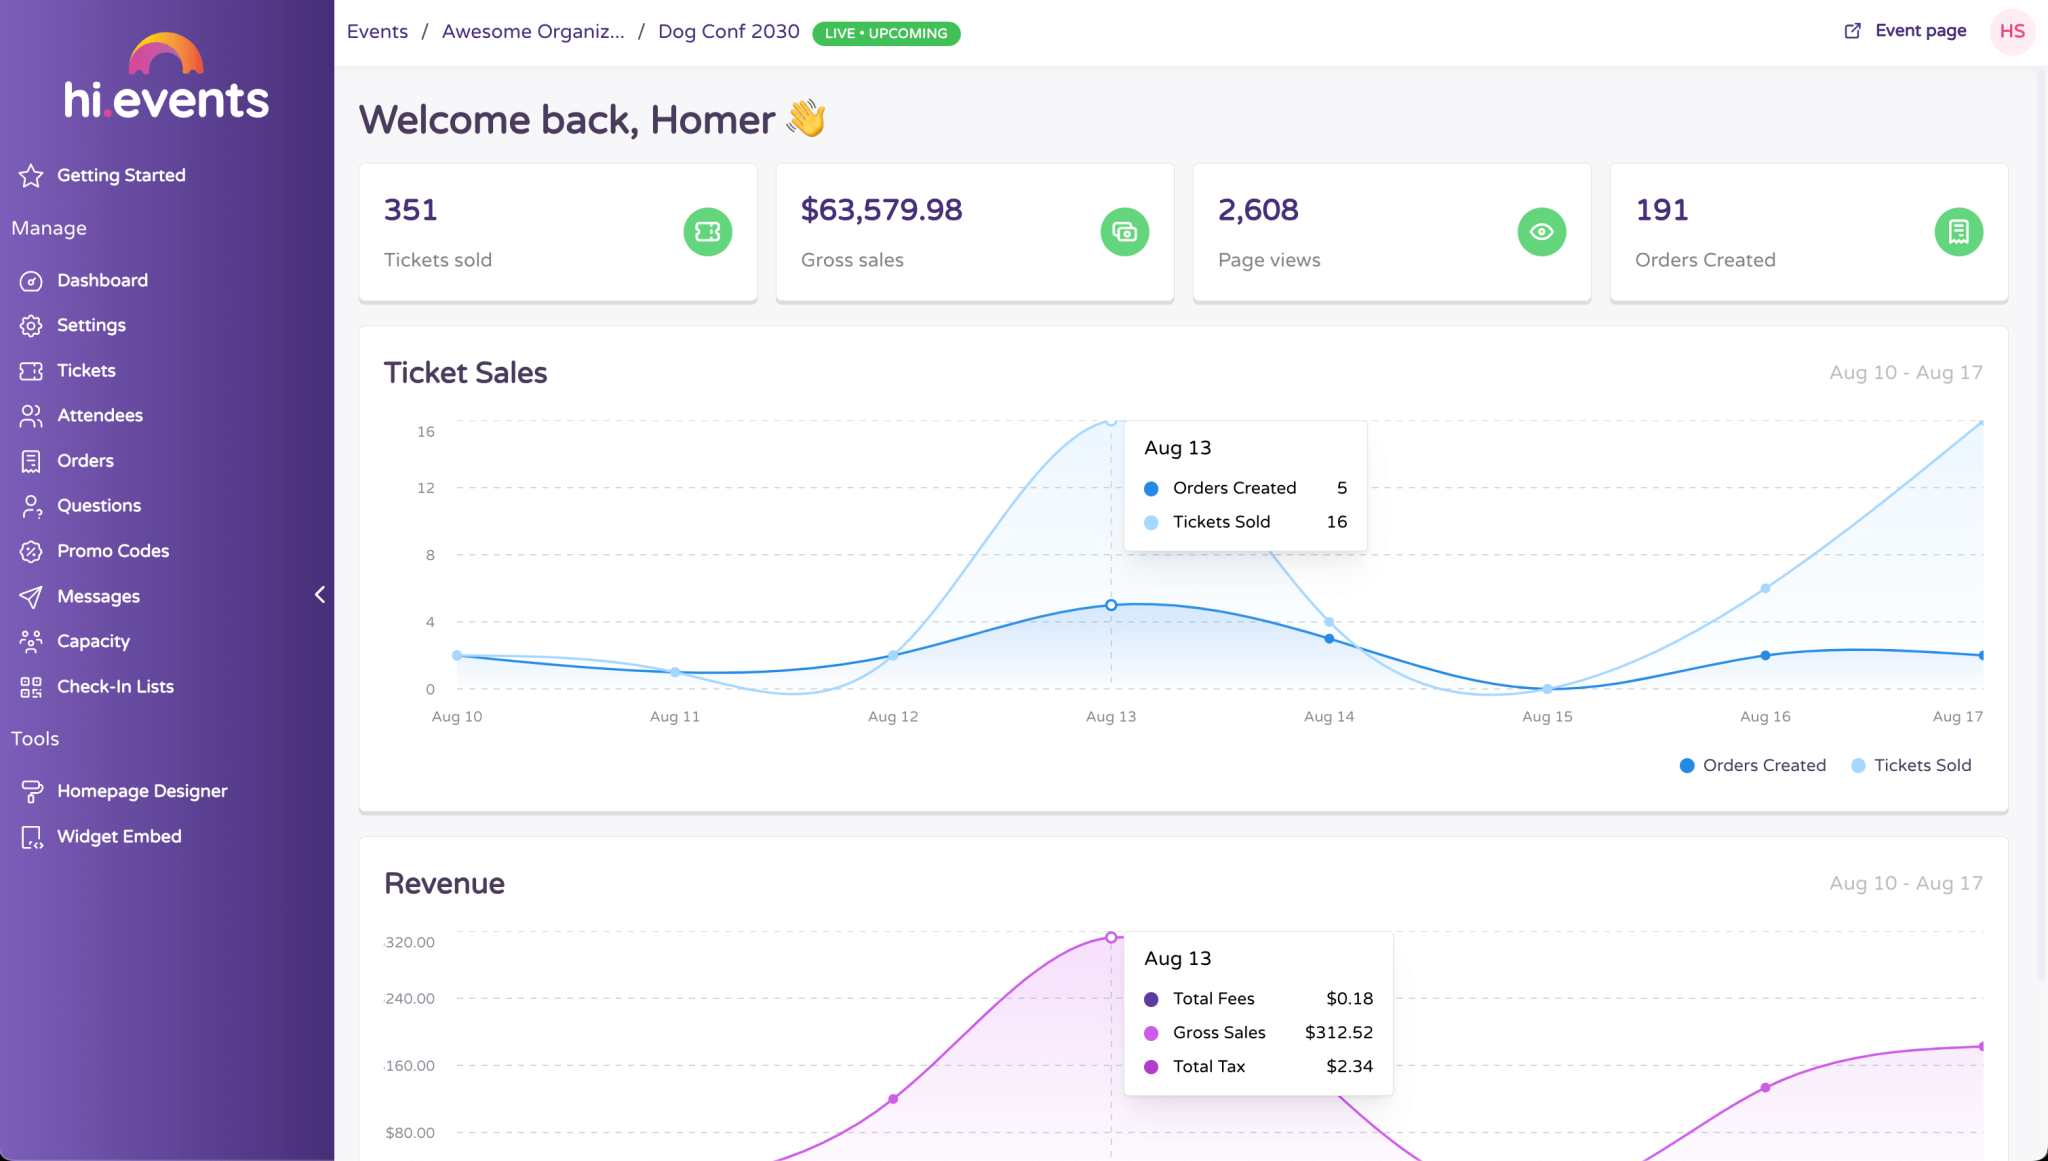Open the Manage section header
This screenshot has width=2048, height=1161.
[x=48, y=228]
